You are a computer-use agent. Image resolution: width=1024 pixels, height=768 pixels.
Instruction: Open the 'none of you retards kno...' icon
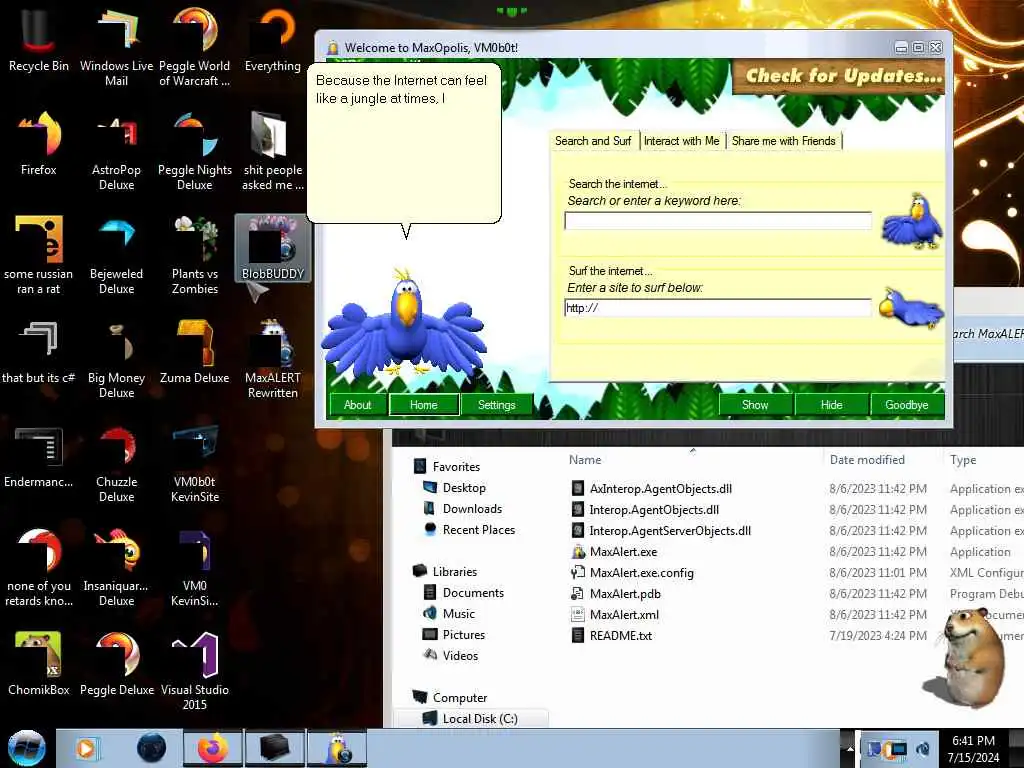click(39, 567)
